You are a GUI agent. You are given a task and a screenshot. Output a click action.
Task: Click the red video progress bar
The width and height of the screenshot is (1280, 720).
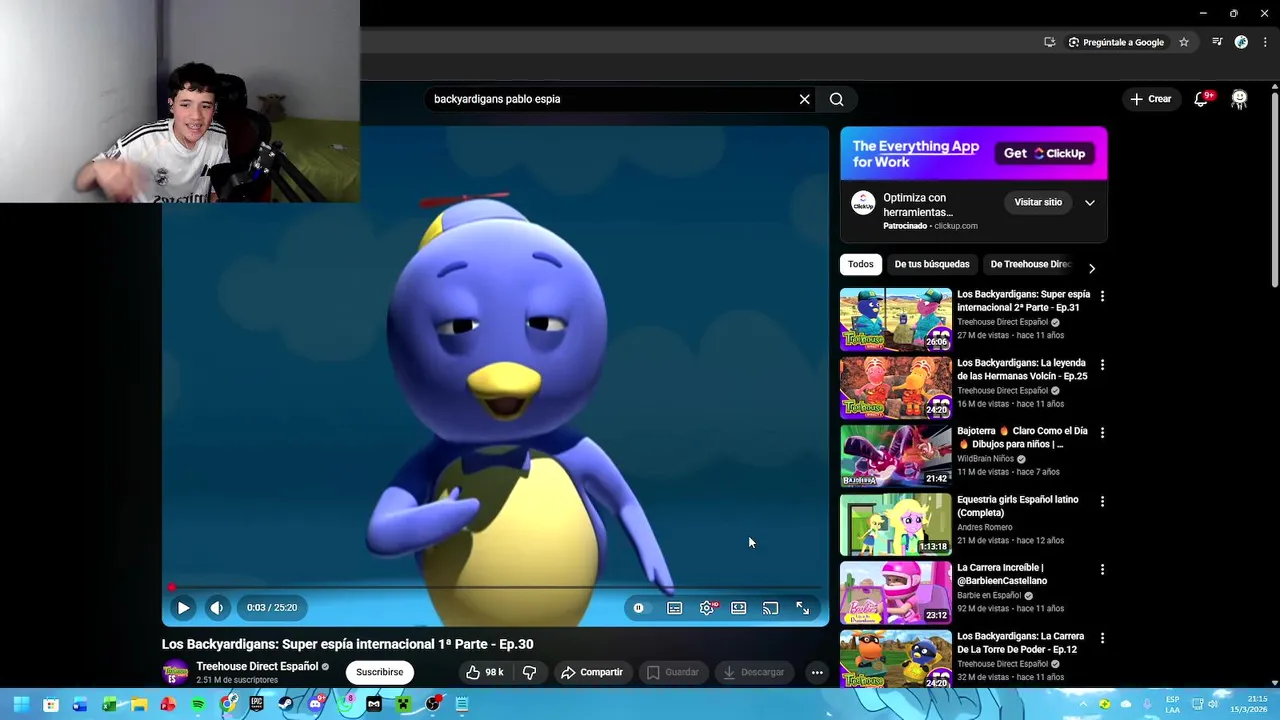click(495, 587)
